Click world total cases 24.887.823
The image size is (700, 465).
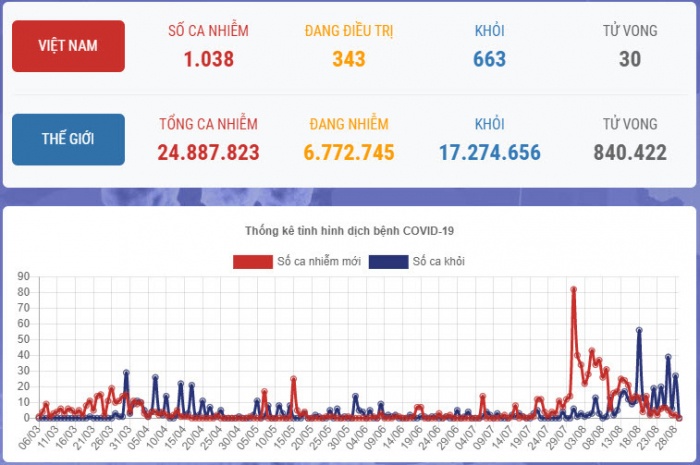tap(208, 153)
